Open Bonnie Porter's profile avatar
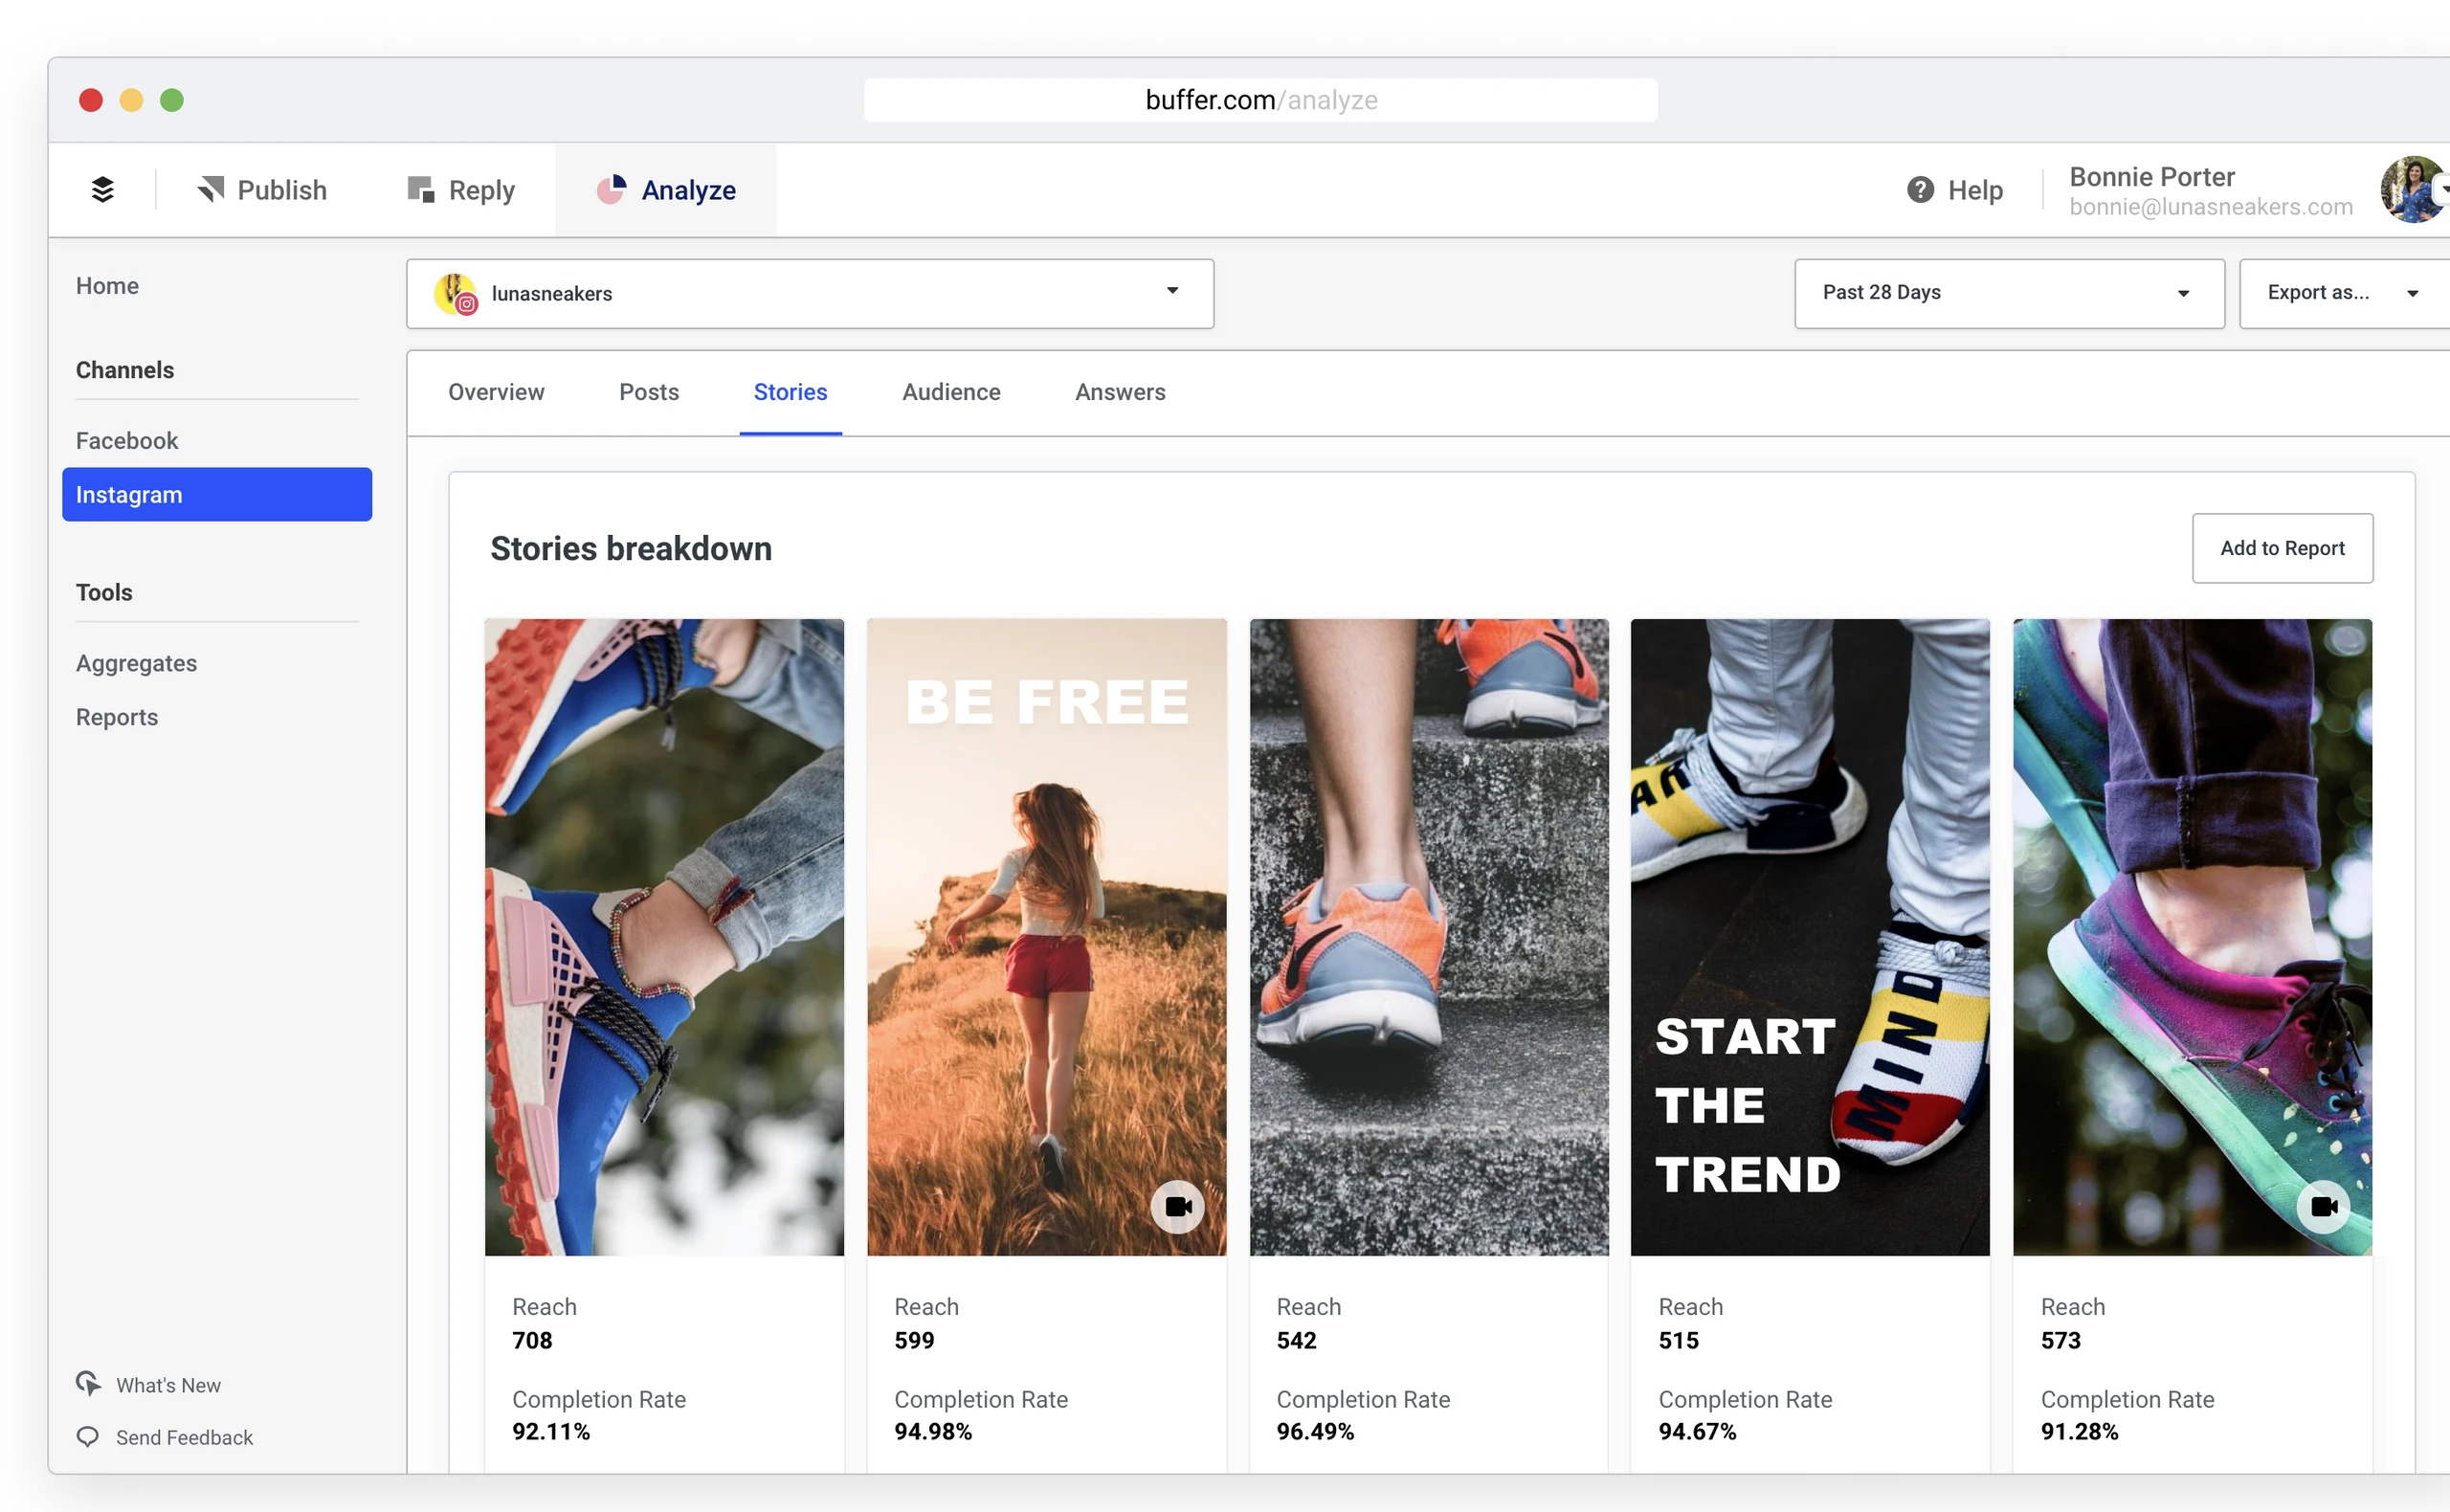This screenshot has width=2450, height=1512. [2412, 189]
